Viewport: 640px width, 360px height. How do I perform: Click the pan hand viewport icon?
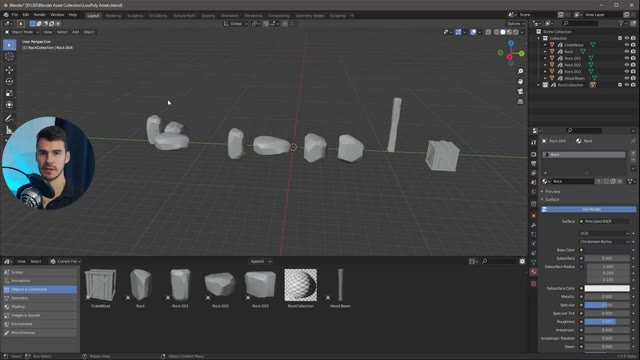520,82
